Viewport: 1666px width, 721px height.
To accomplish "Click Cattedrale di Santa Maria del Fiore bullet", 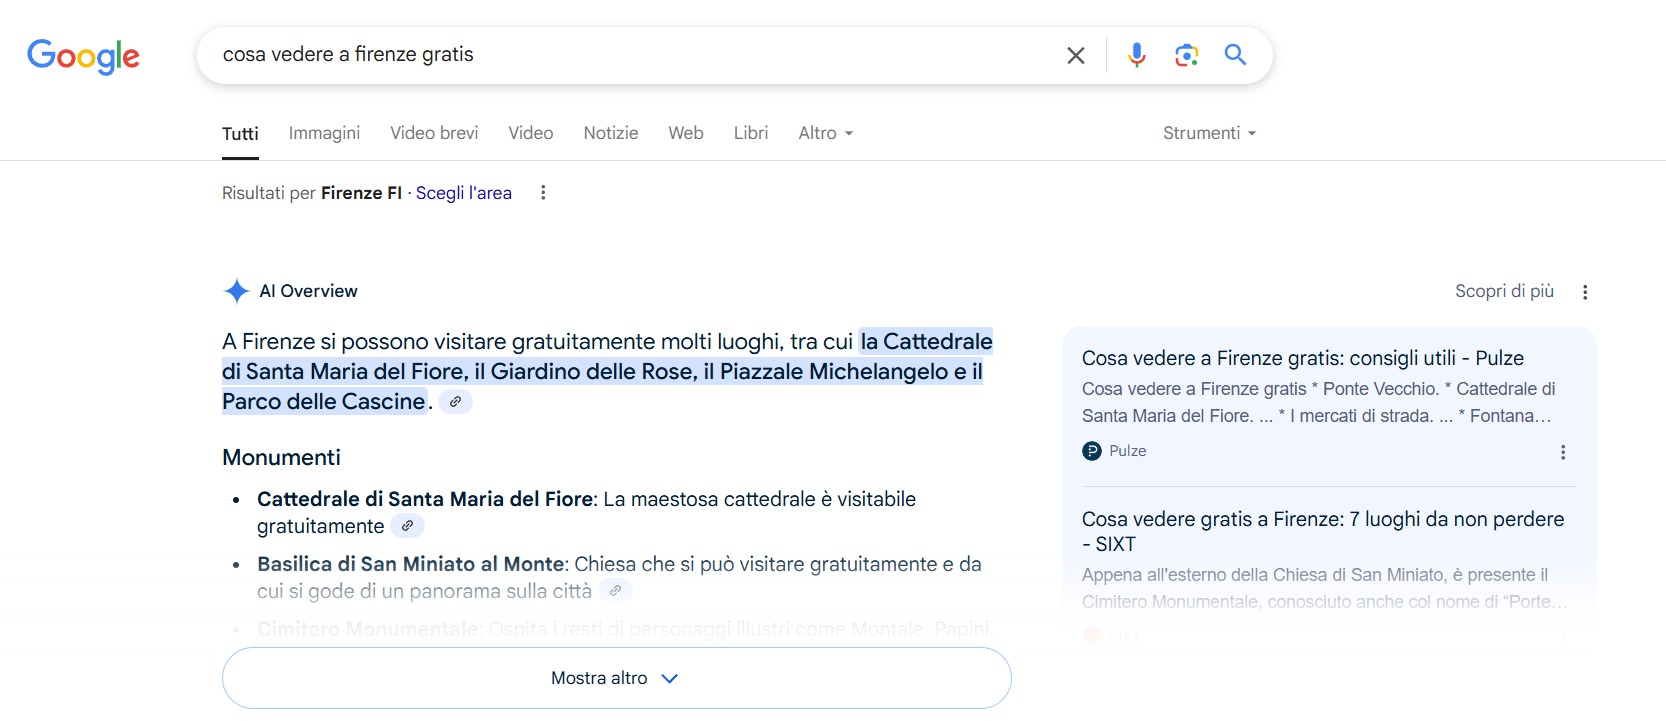I will 425,499.
